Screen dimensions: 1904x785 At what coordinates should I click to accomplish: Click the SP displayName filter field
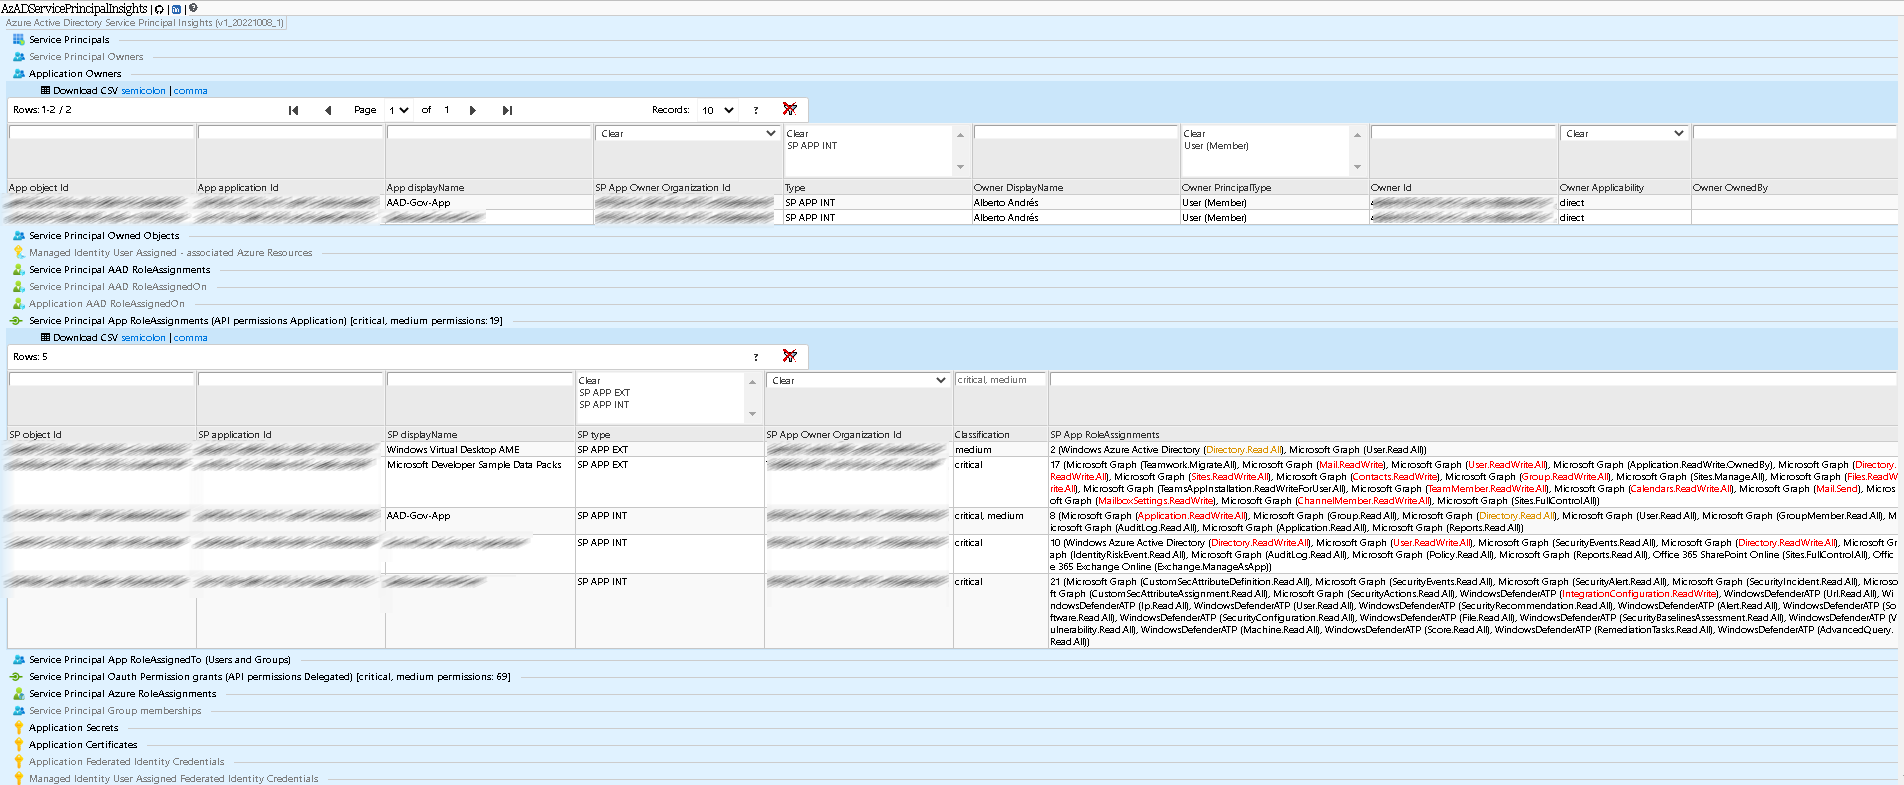(x=480, y=379)
